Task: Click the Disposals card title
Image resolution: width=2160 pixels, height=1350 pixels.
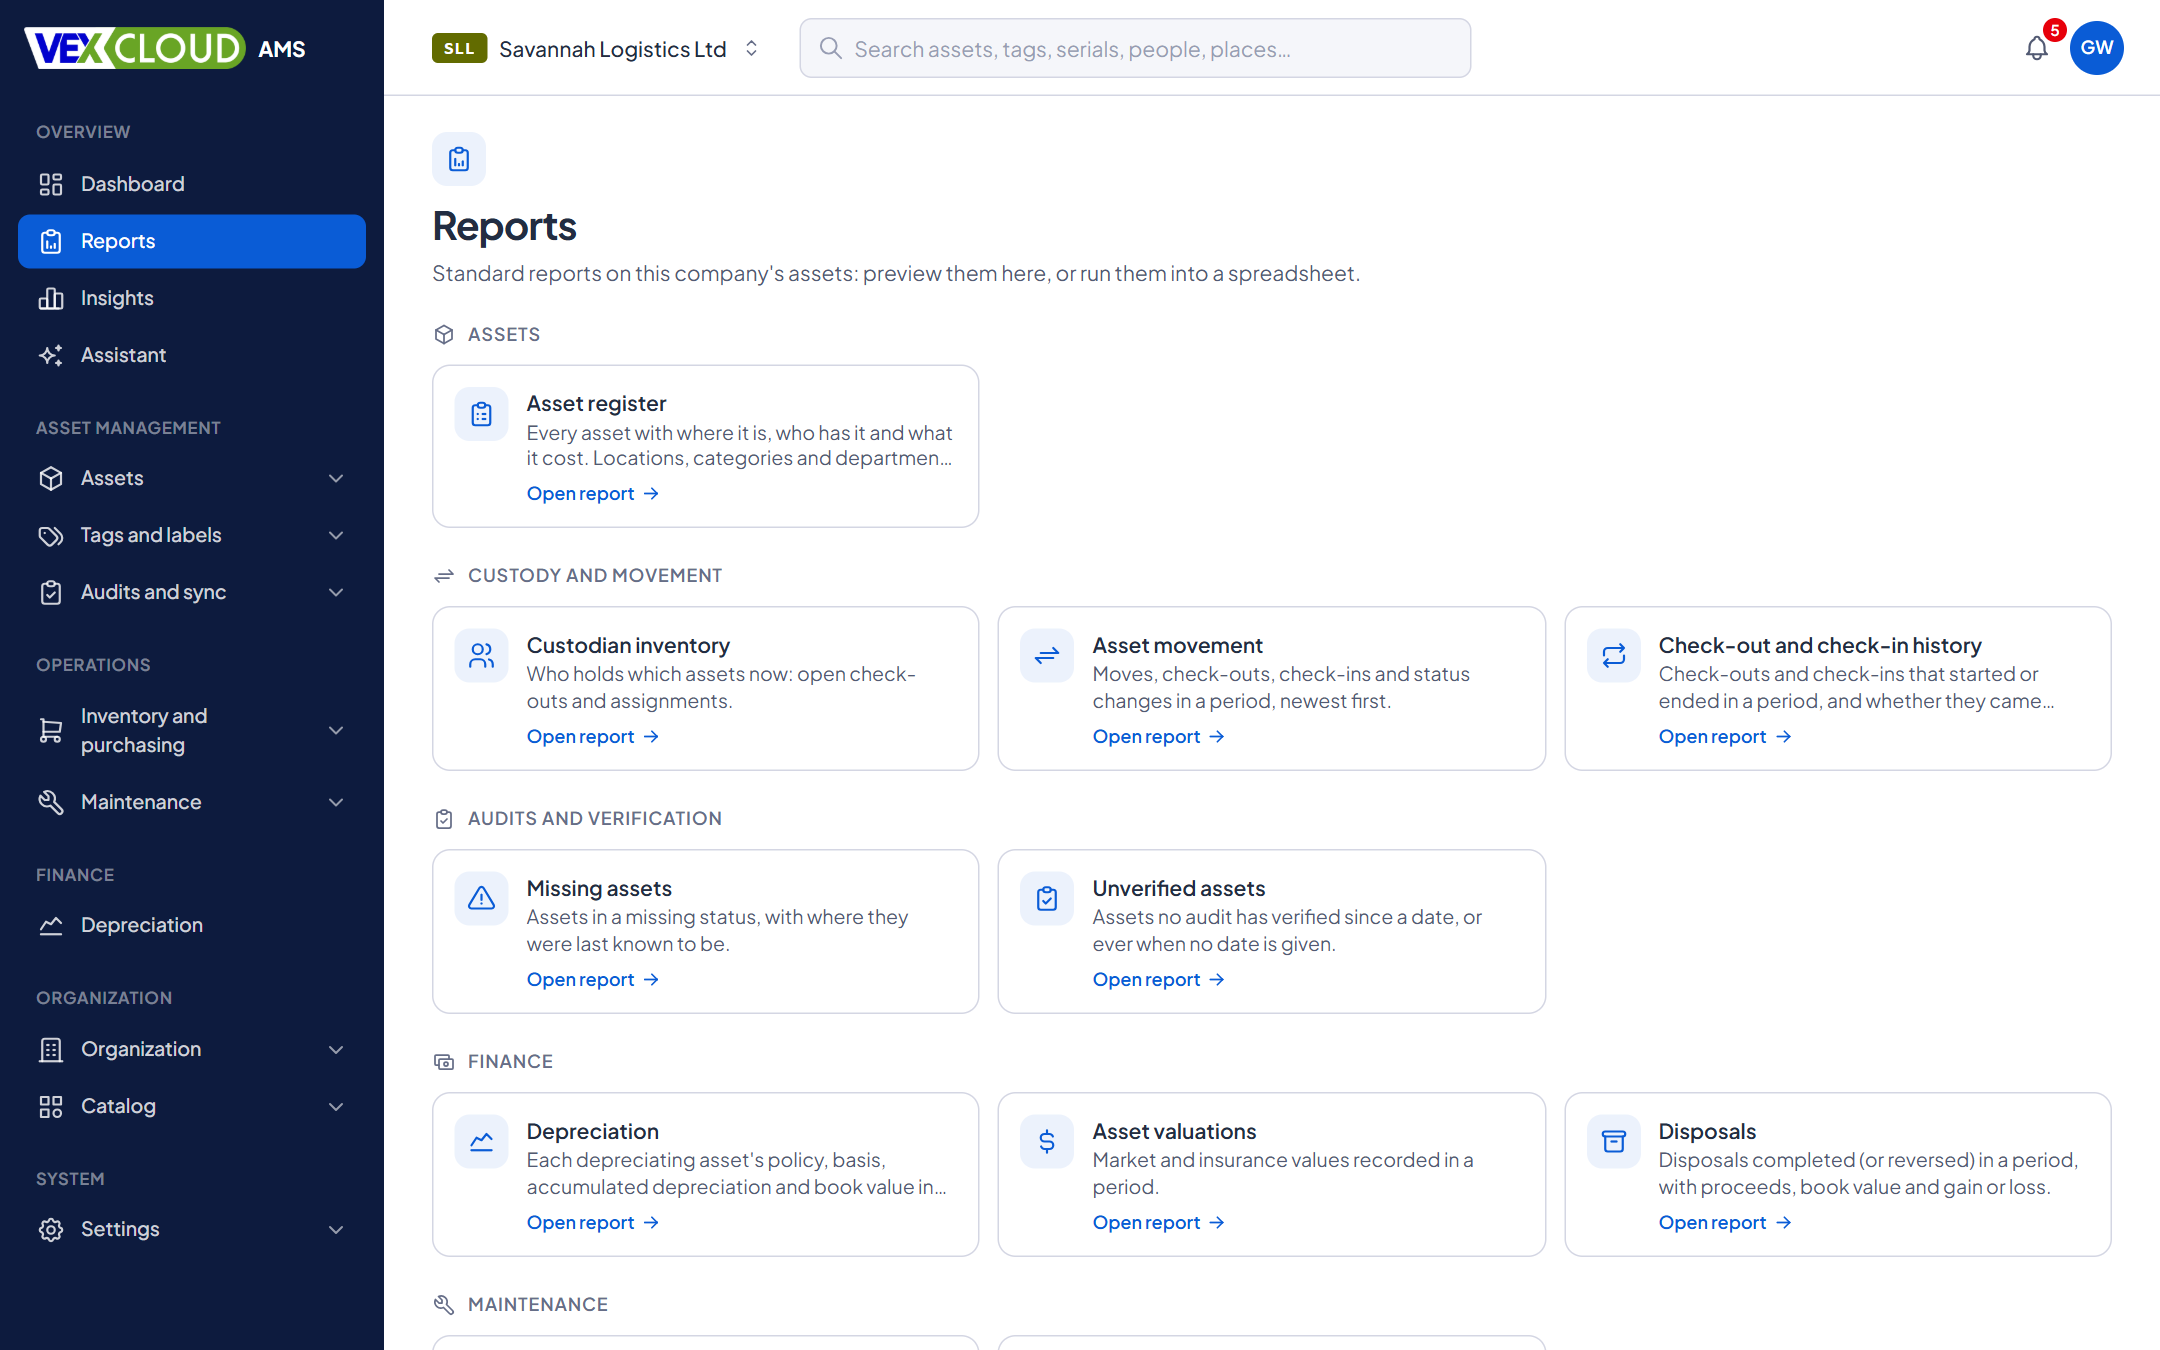Action: pos(1707,1131)
